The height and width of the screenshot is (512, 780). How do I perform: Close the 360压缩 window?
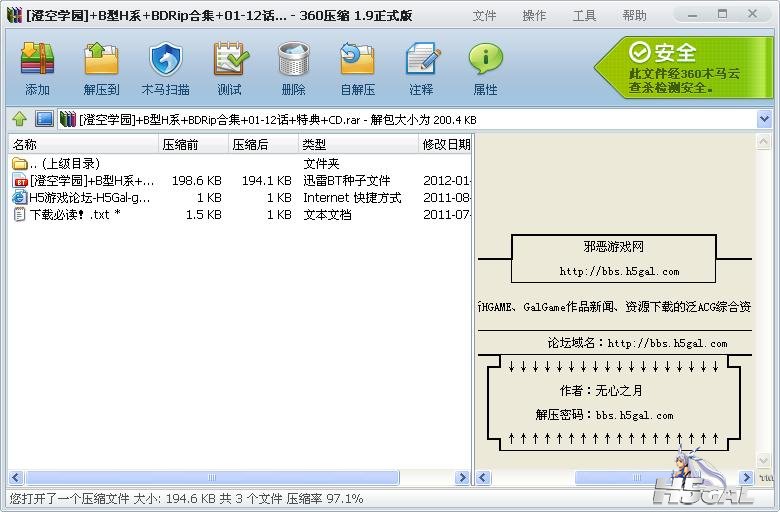pos(753,14)
